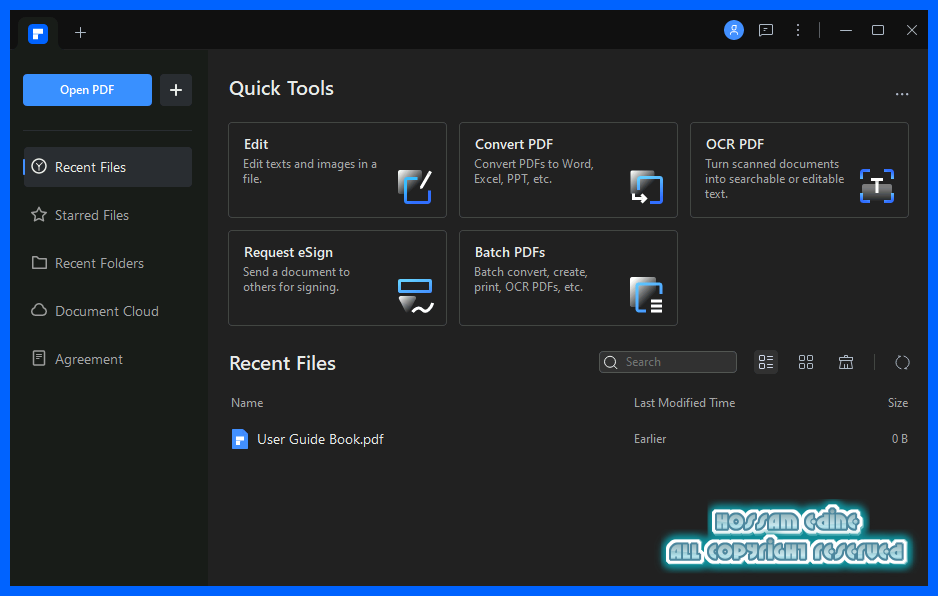Click the Open PDF button
This screenshot has width=938, height=596.
point(87,90)
